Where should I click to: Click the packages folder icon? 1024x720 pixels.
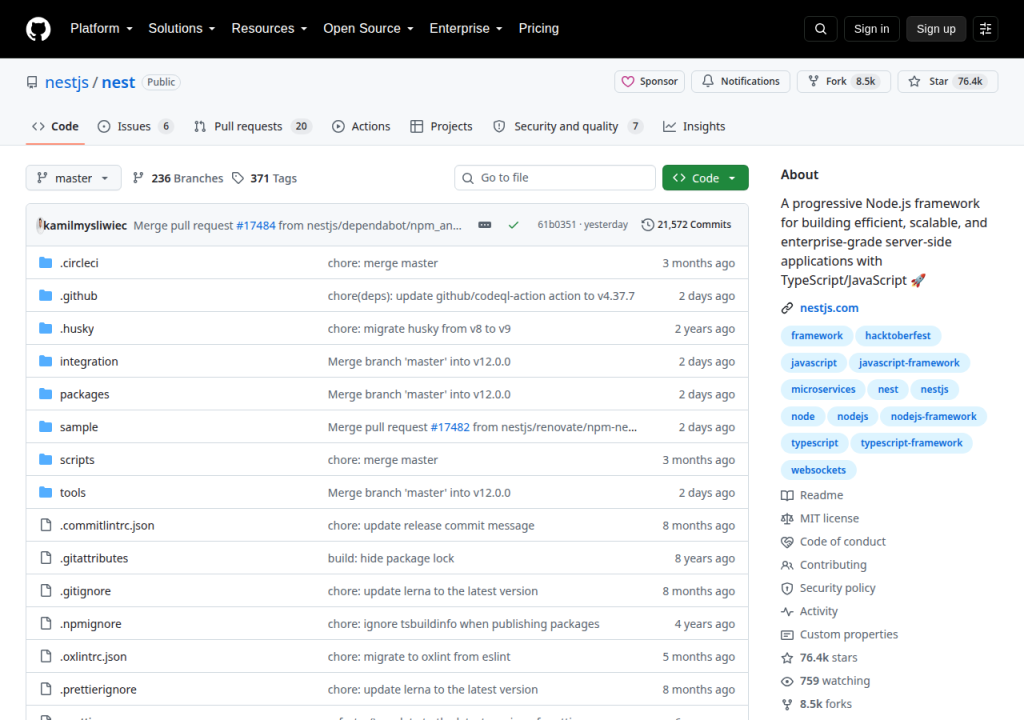pos(45,393)
